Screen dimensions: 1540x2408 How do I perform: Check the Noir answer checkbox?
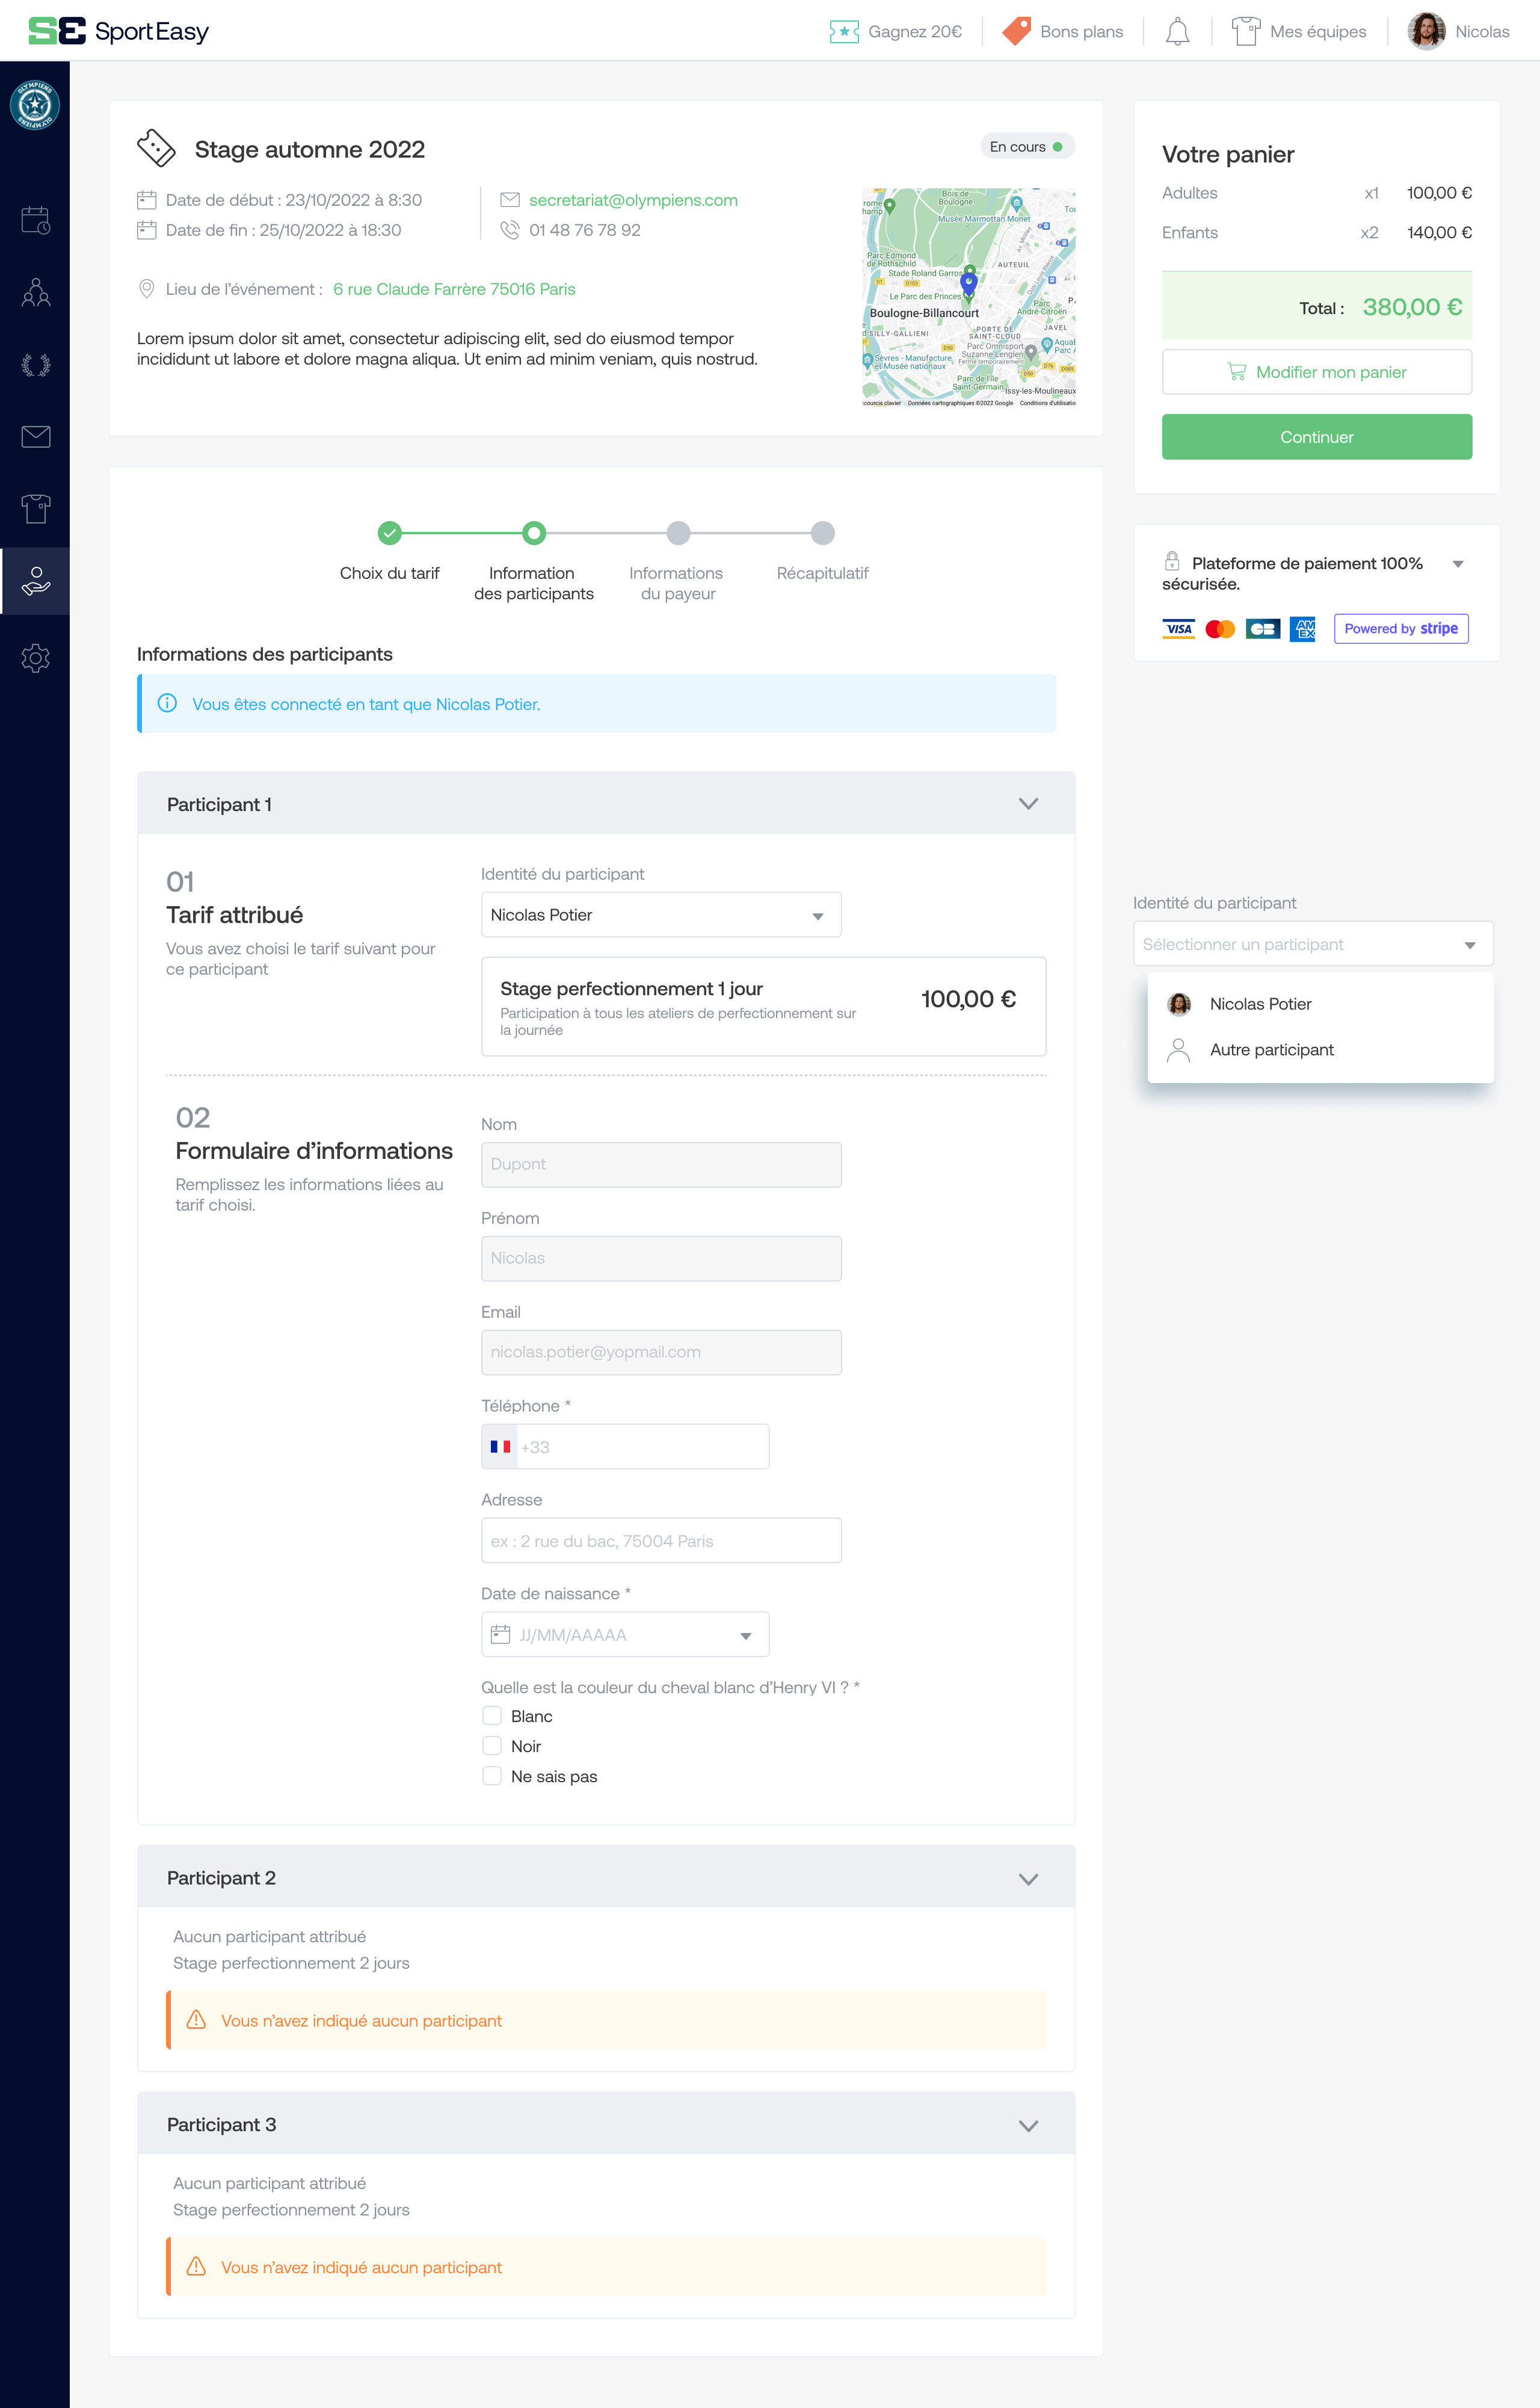[492, 1746]
